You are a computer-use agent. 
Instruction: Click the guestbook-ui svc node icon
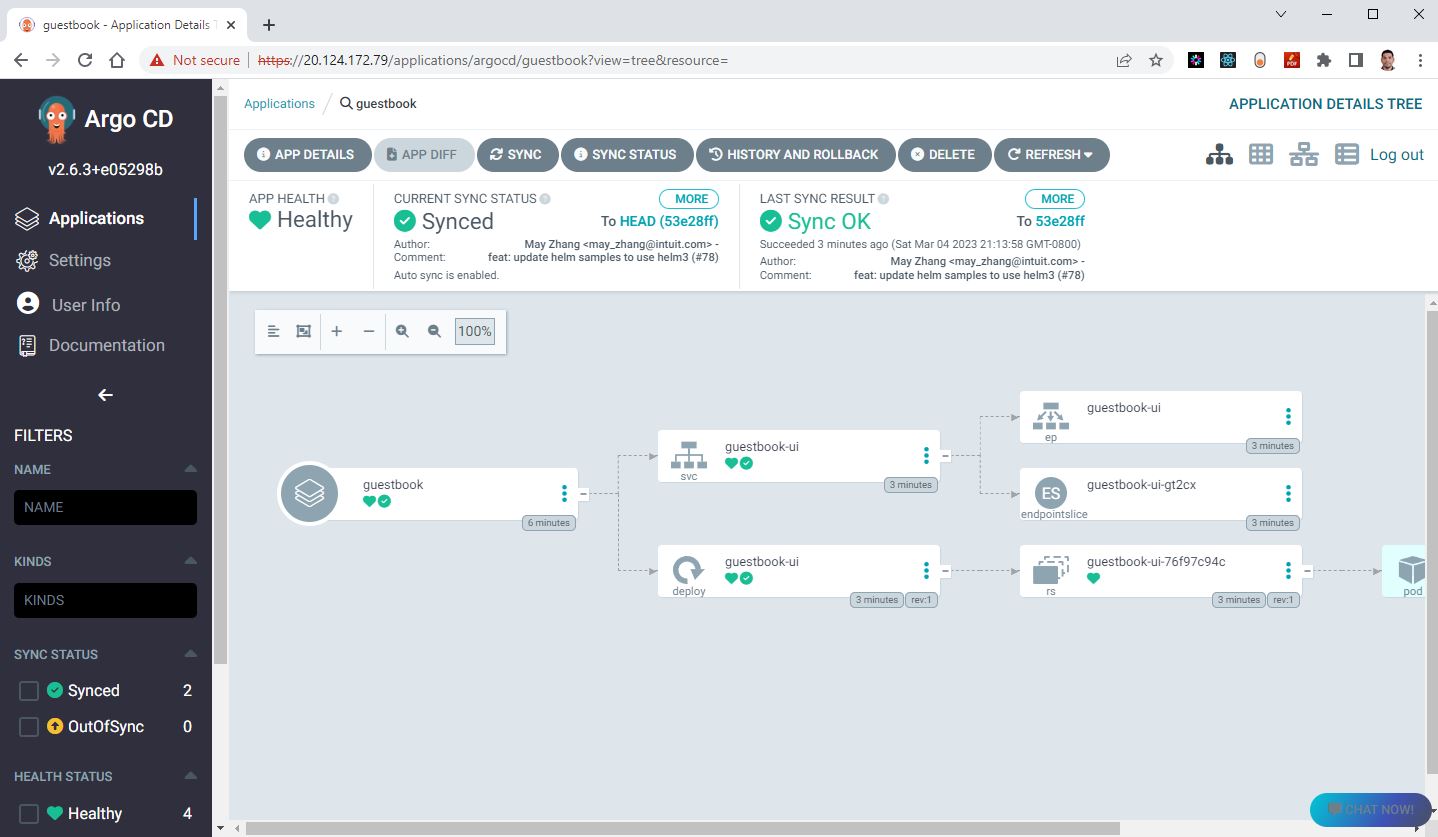[688, 455]
